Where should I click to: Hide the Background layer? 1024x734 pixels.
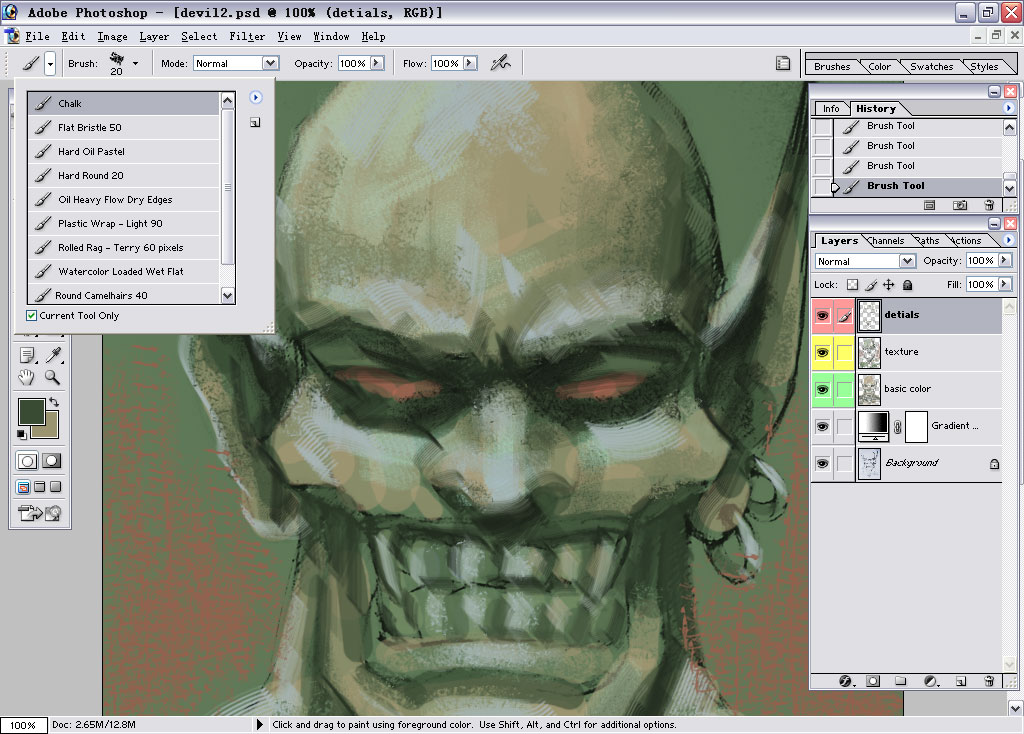click(x=823, y=464)
